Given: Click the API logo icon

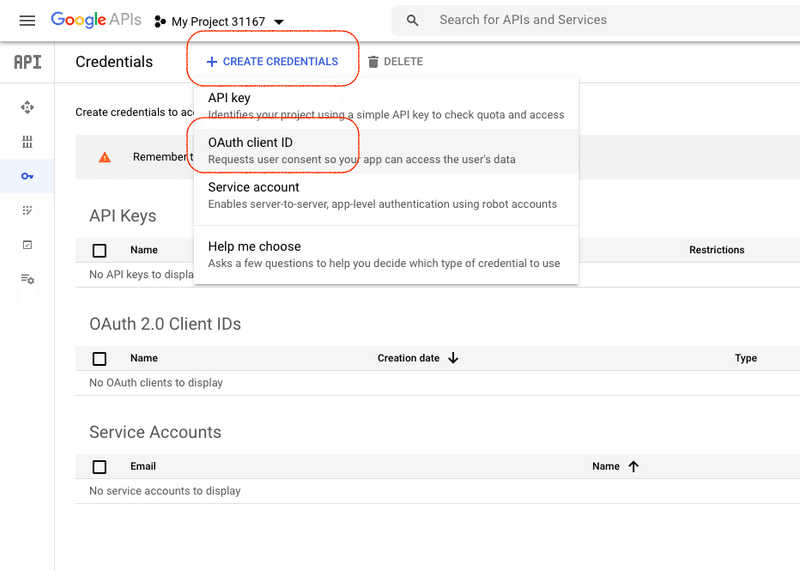Looking at the screenshot, I should (x=27, y=62).
